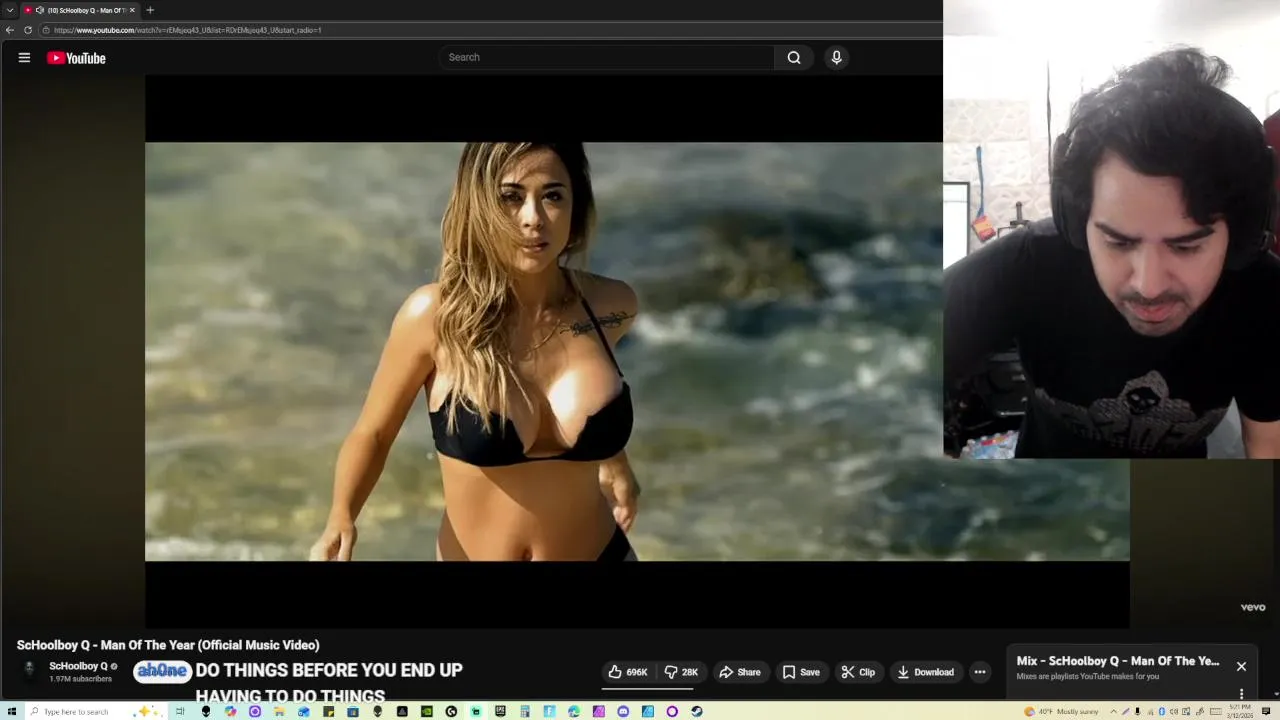Open the ScHoolboy Q channel name link
Viewport: 1280px width, 720px height.
[78, 666]
